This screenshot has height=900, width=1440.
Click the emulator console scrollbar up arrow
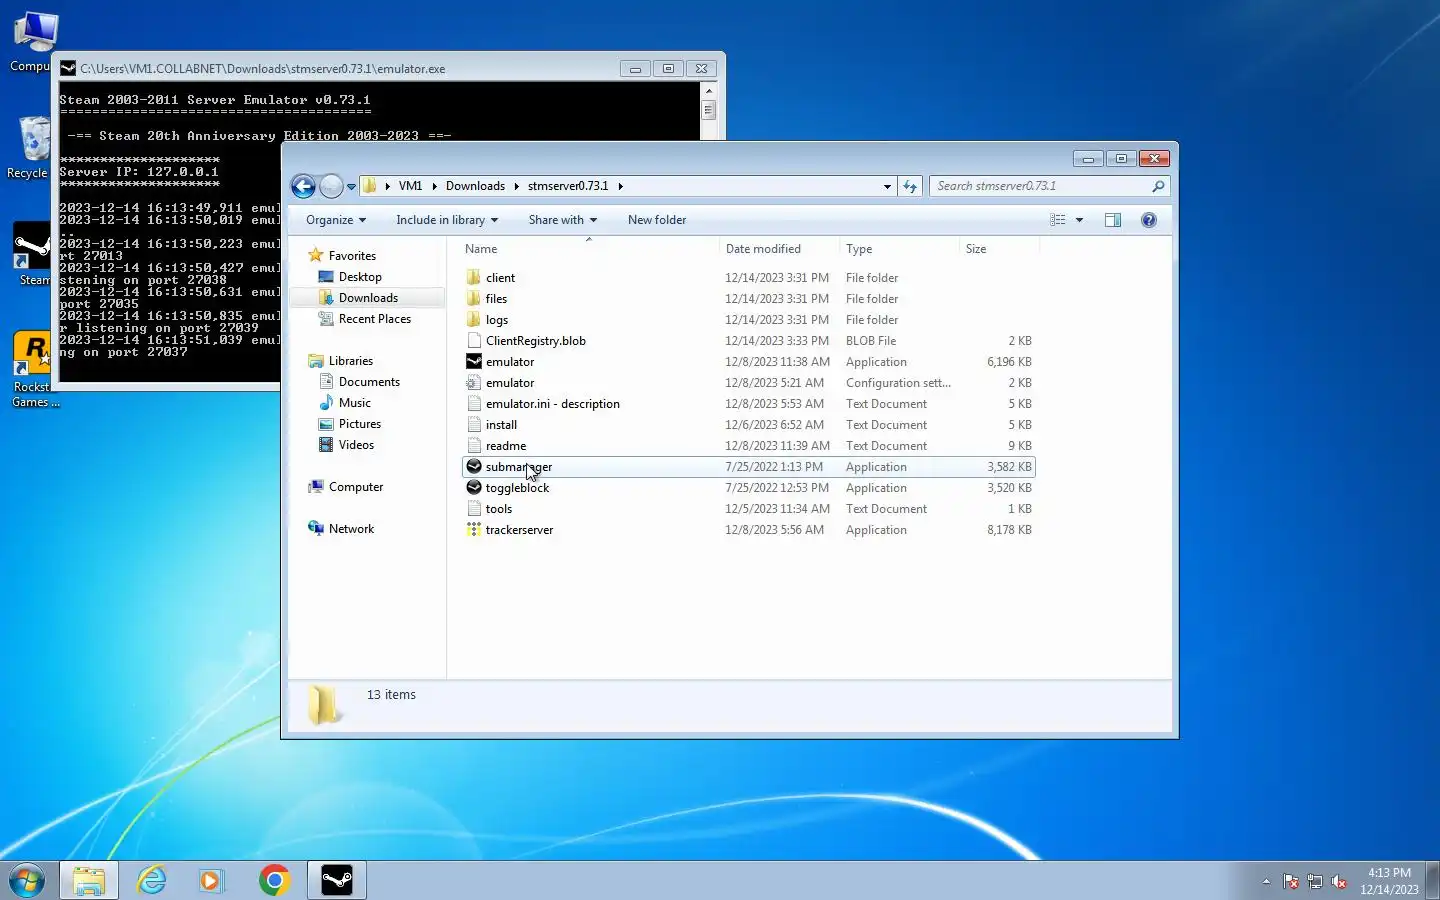(708, 91)
